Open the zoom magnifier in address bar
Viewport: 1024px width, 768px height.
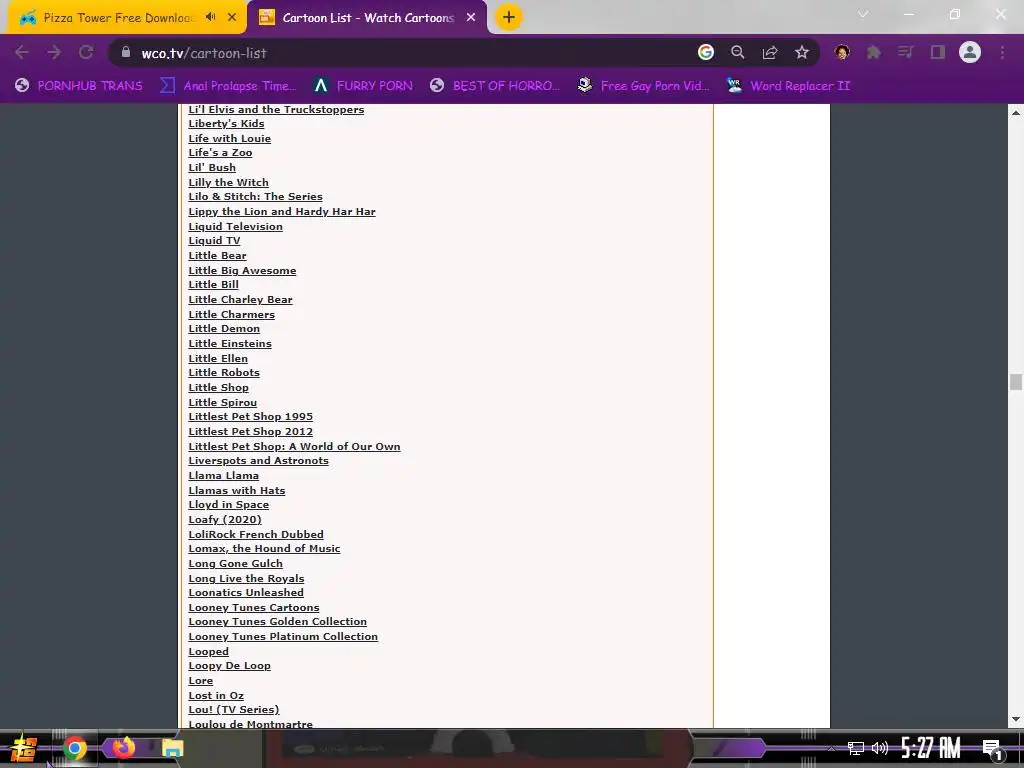(x=738, y=52)
